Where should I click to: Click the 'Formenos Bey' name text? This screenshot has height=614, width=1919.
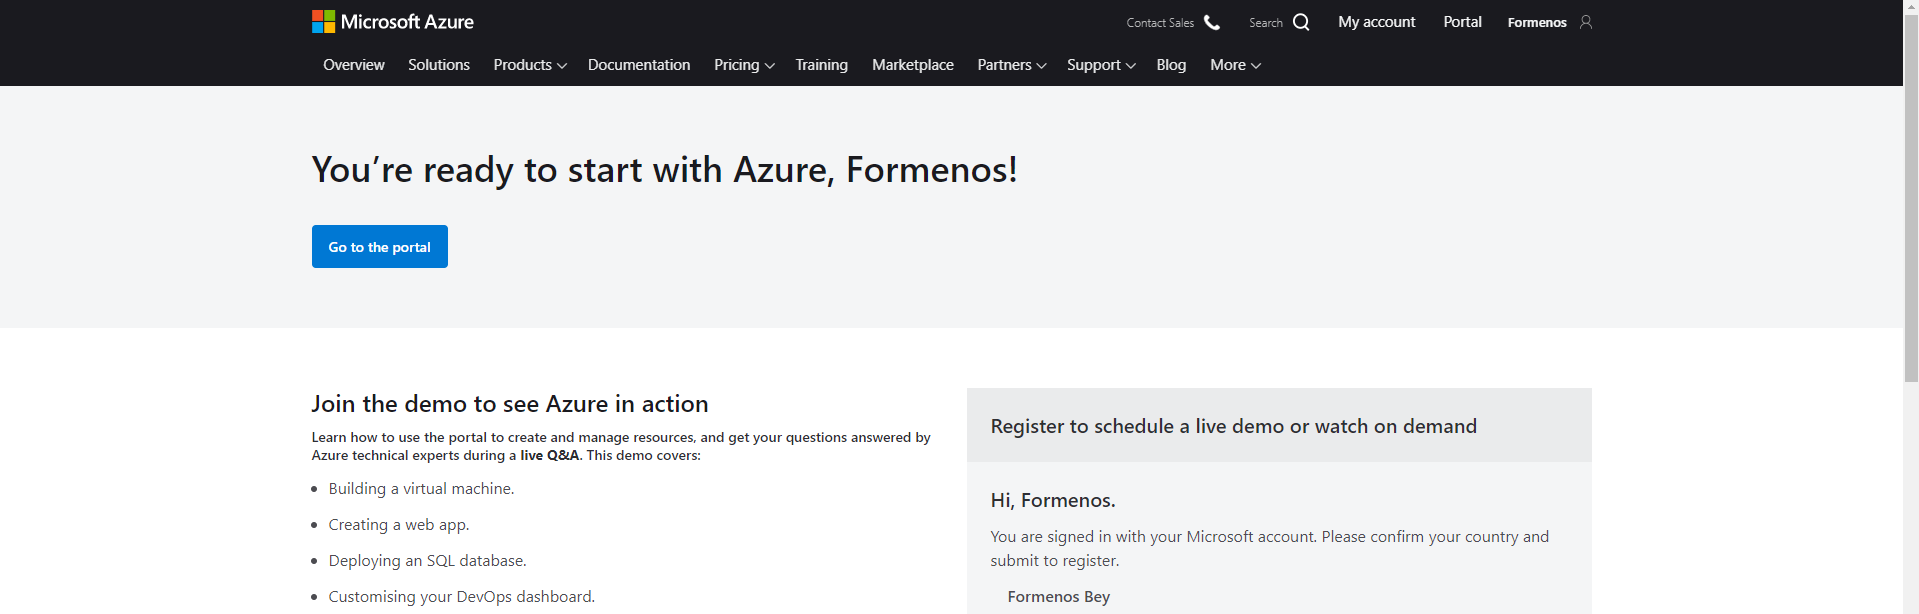1059,597
